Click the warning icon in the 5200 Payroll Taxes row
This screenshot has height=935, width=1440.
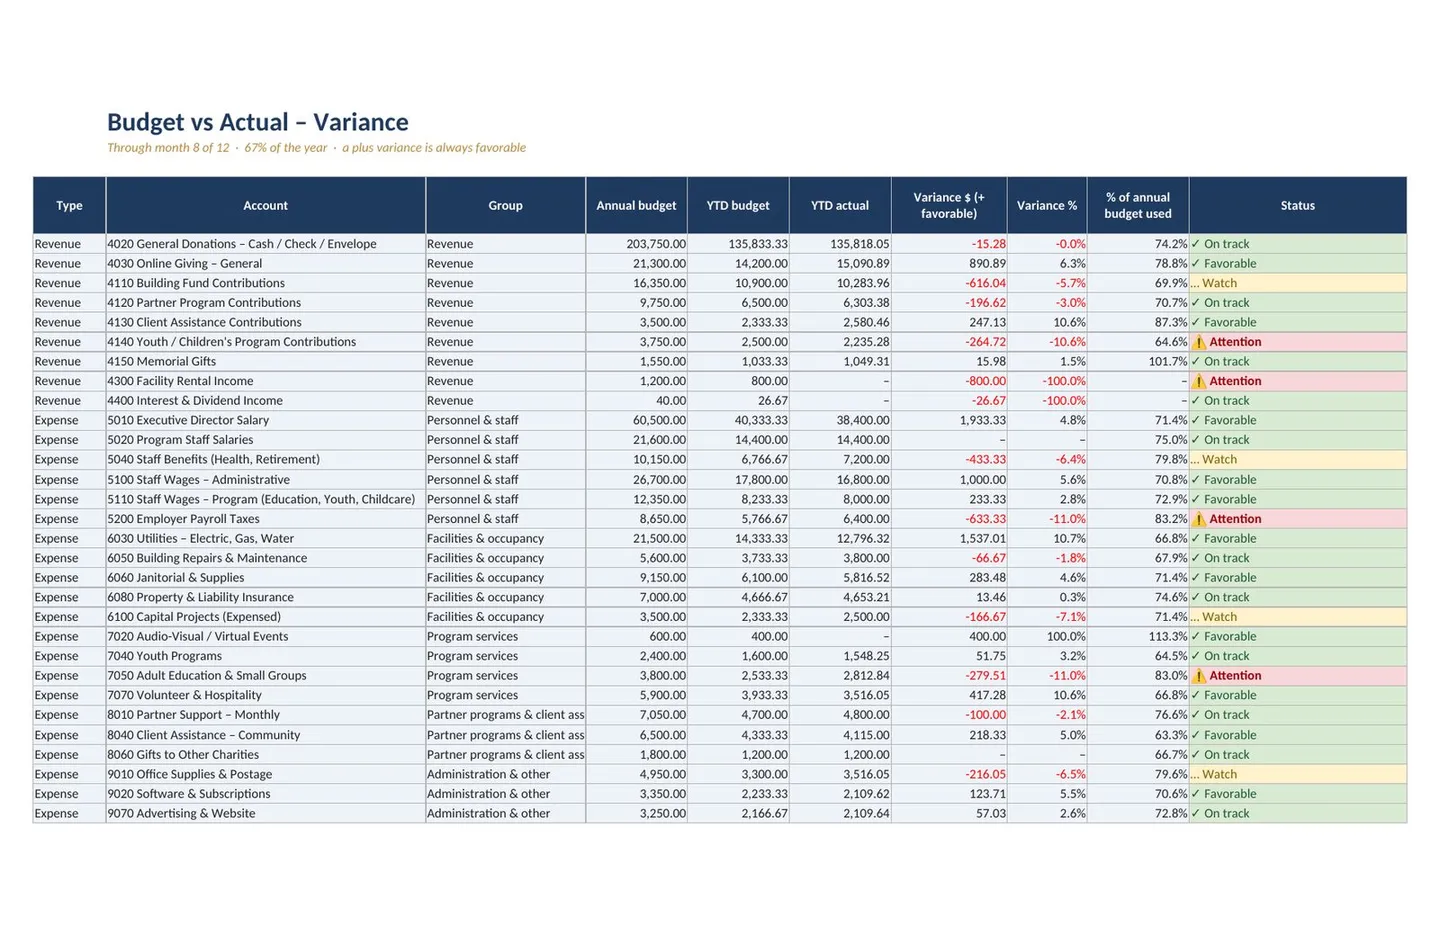[x=1199, y=519]
